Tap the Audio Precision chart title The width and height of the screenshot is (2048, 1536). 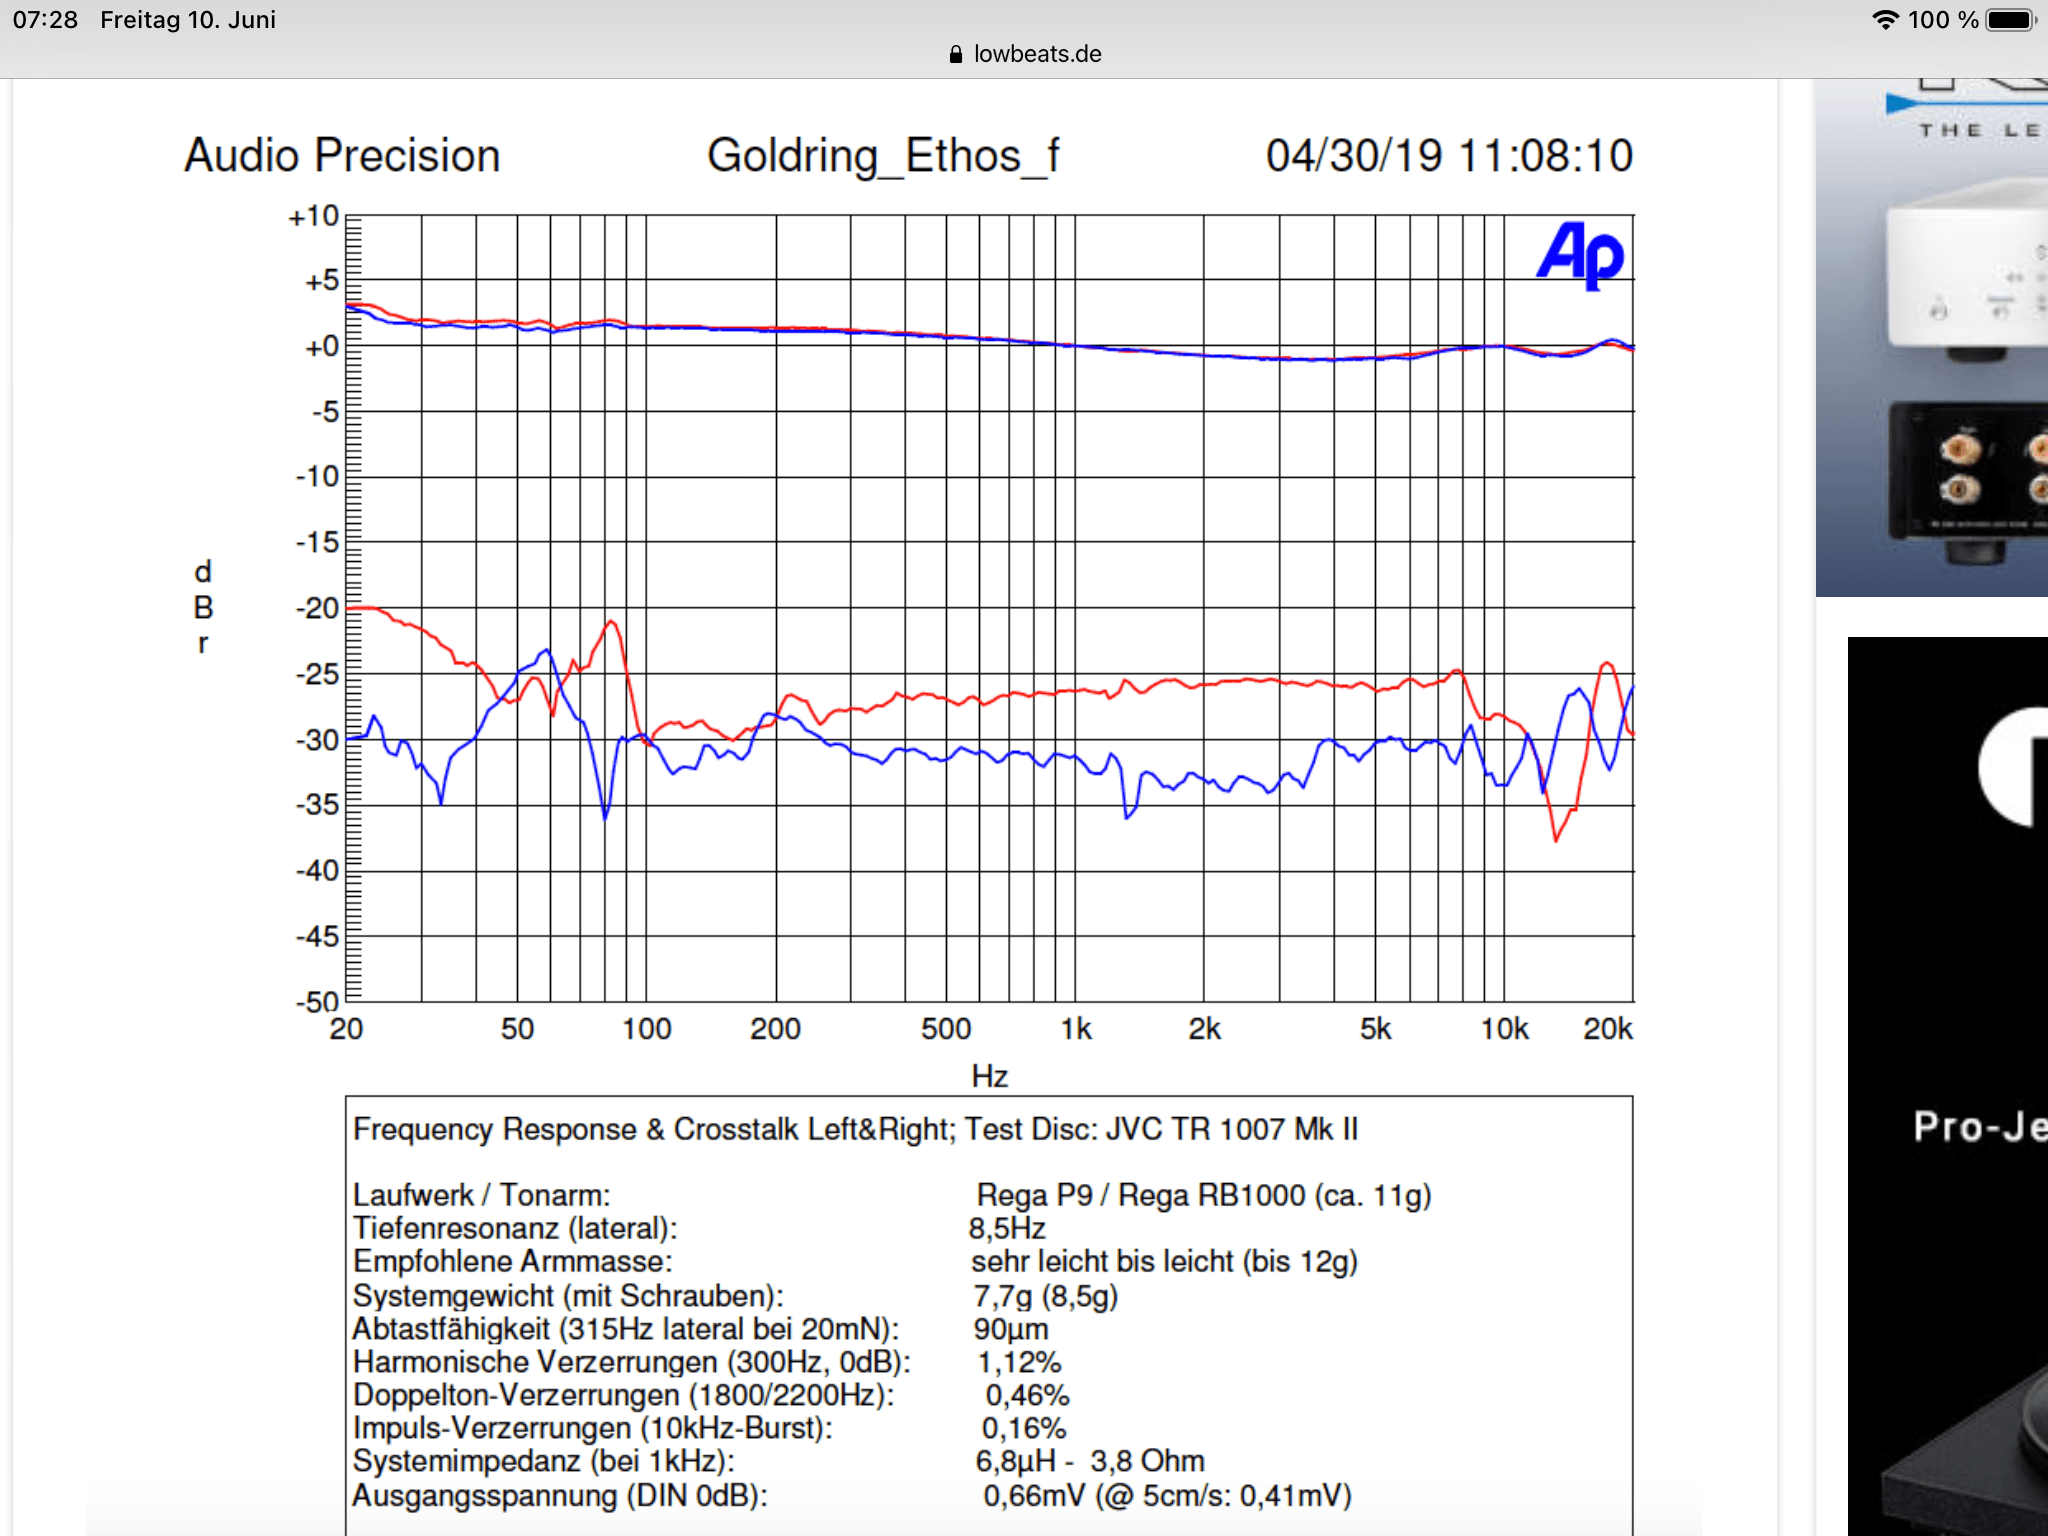click(342, 156)
